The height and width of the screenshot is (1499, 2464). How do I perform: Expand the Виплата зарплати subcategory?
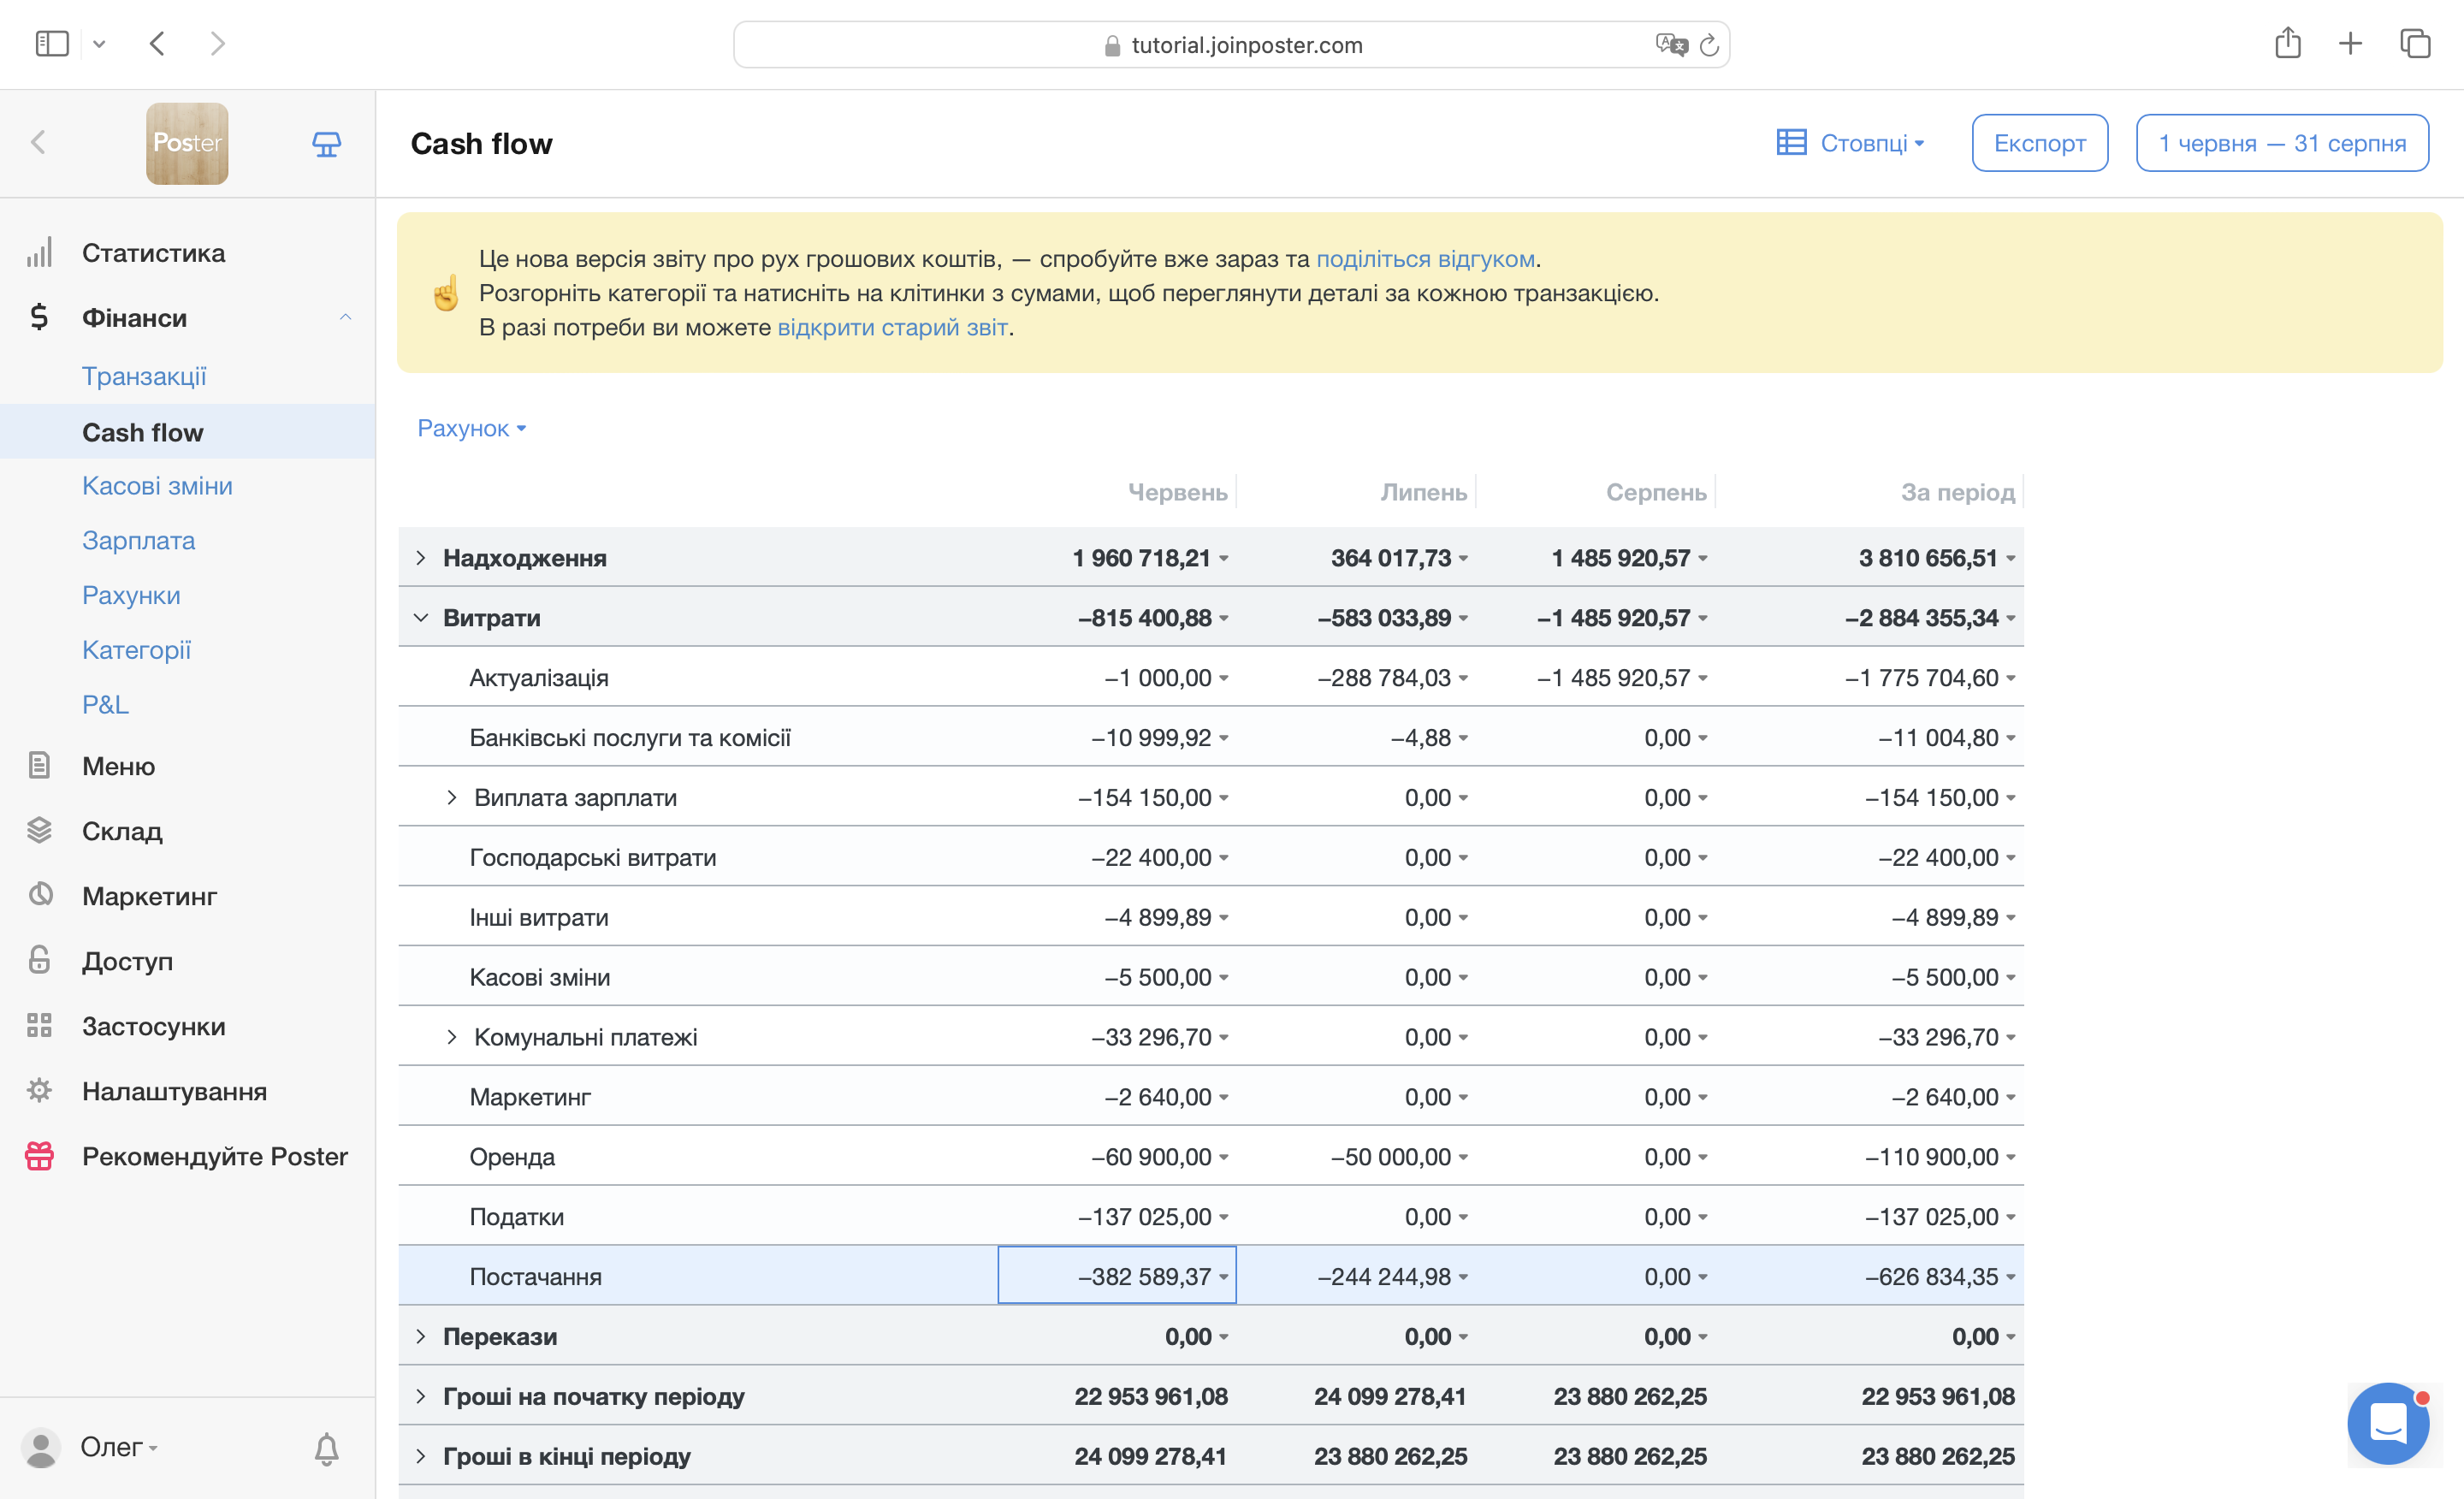tap(452, 798)
